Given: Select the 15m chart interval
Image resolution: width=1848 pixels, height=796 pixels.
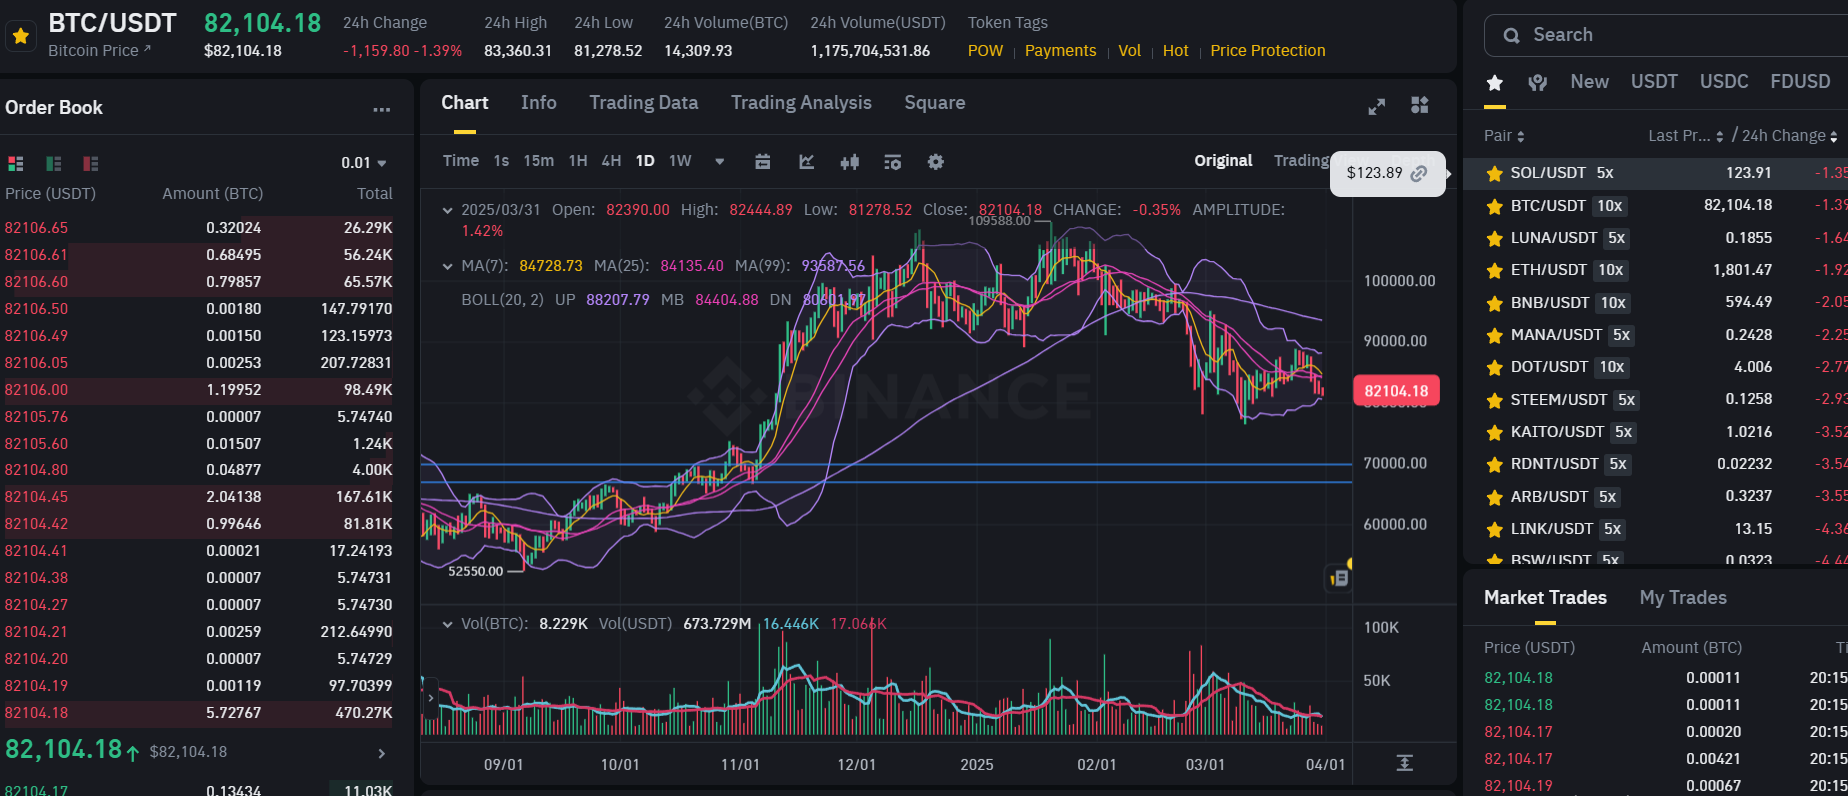Looking at the screenshot, I should [x=538, y=161].
